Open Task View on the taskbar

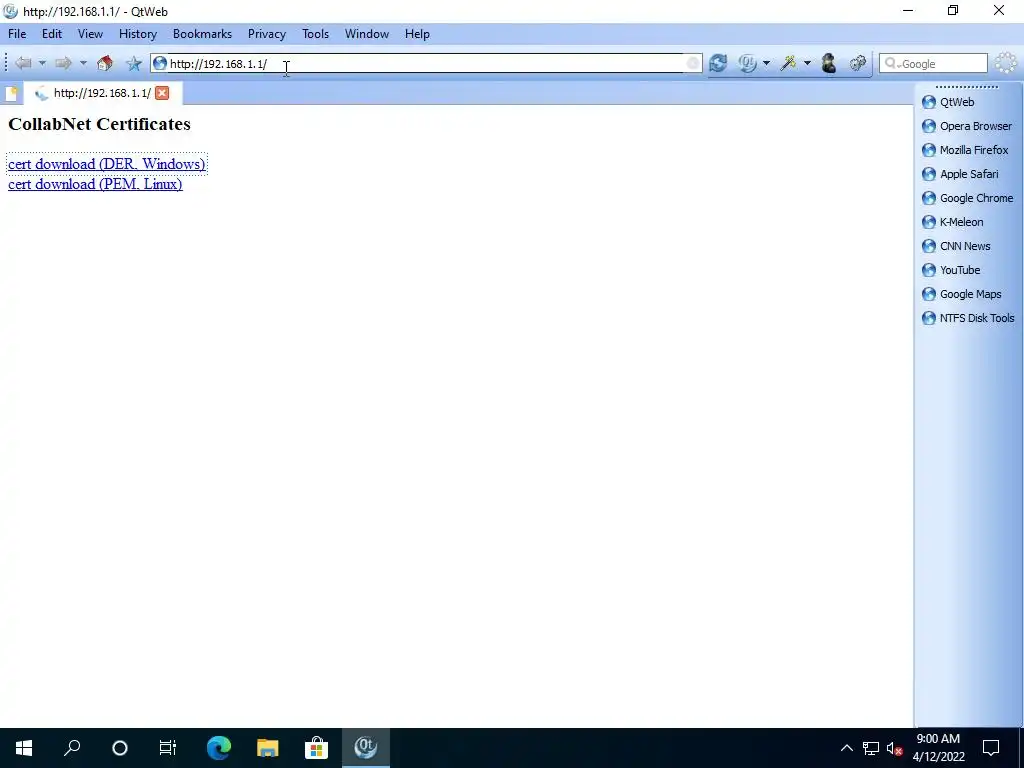point(168,748)
